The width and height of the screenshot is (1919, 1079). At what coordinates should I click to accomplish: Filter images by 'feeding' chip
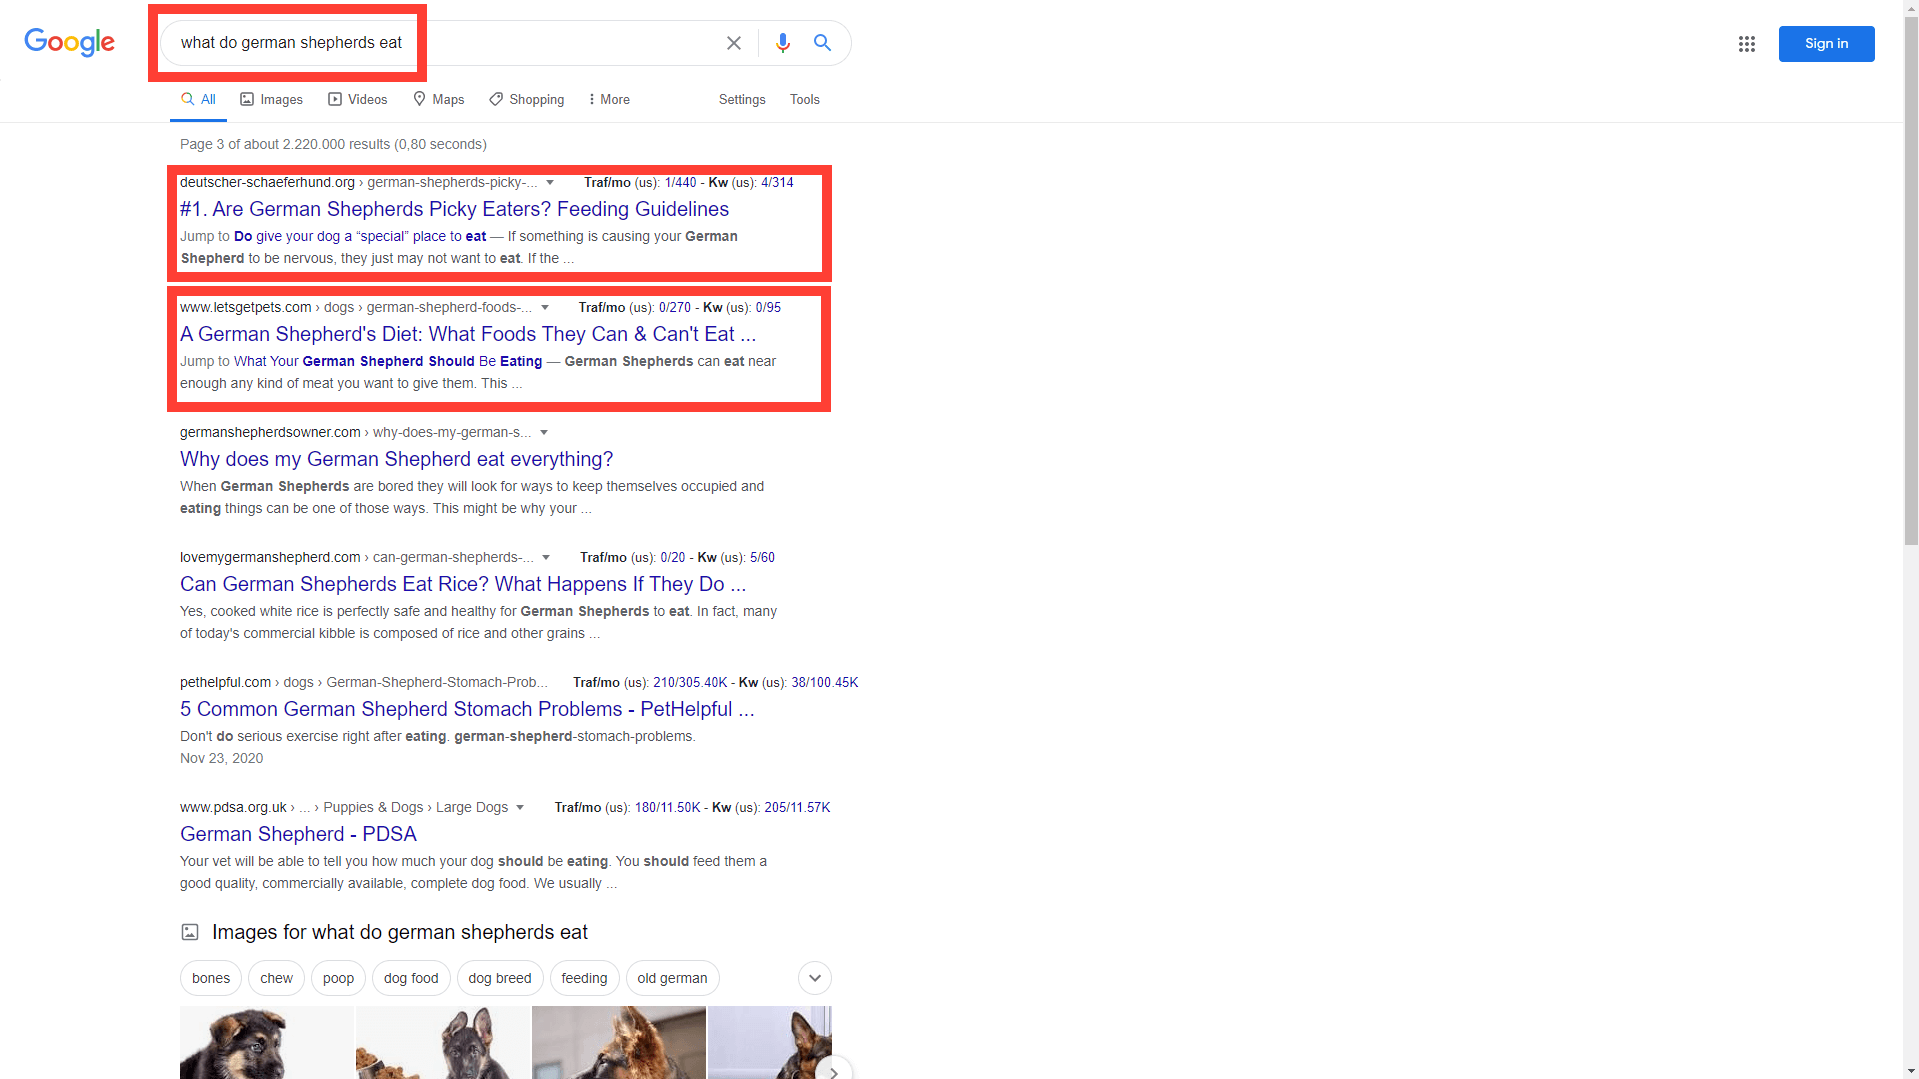tap(584, 978)
